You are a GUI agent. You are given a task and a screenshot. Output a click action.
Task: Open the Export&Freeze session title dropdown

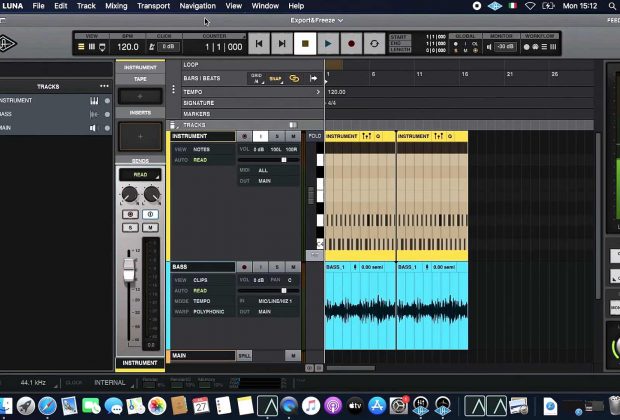(317, 20)
